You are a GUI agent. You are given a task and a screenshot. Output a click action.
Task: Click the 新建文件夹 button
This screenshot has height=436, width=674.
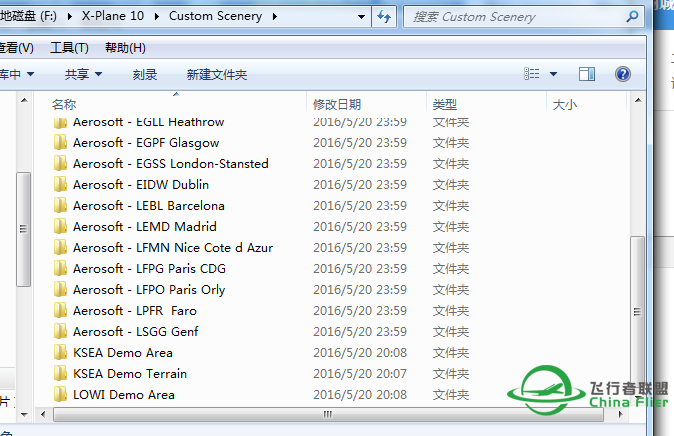coord(217,74)
